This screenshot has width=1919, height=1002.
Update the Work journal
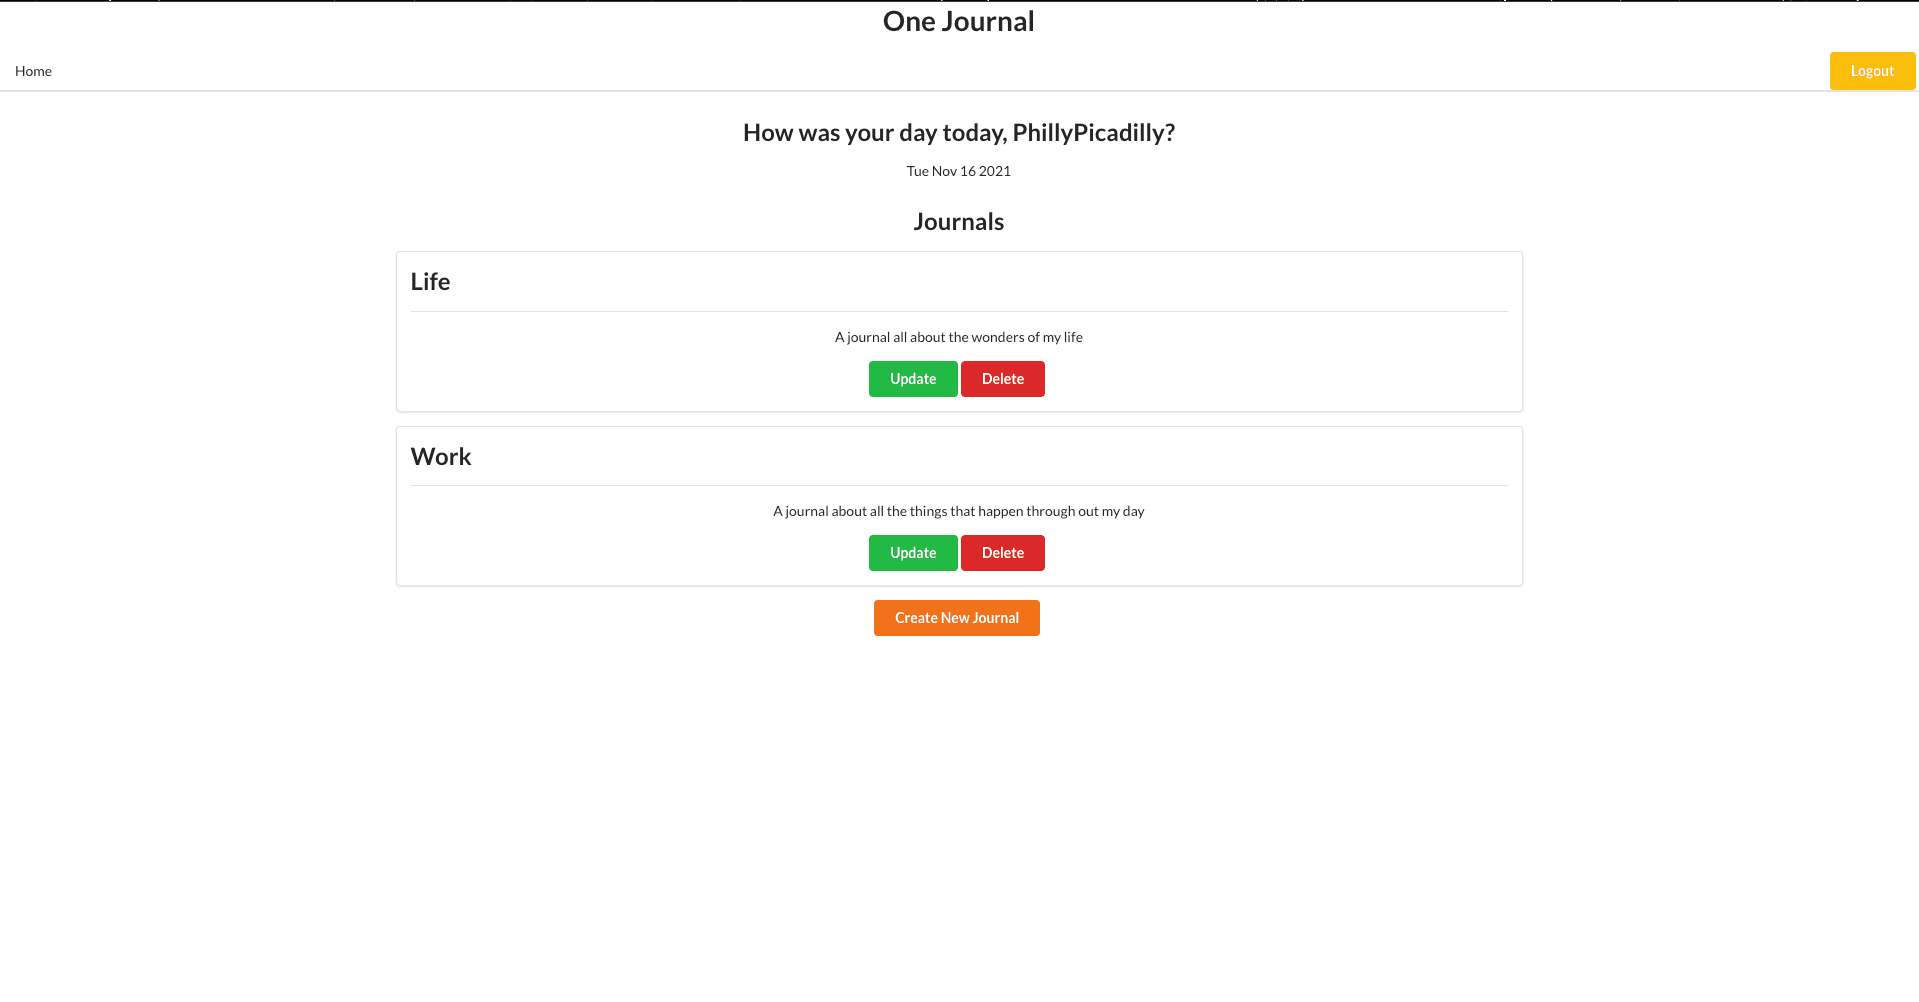pos(912,553)
